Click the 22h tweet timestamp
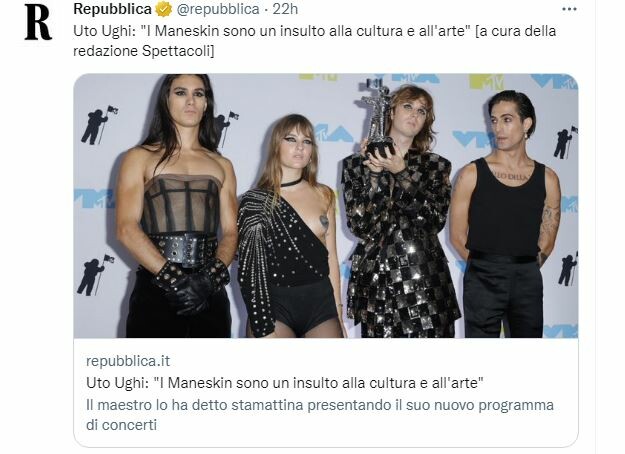The height and width of the screenshot is (454, 625). point(285,9)
